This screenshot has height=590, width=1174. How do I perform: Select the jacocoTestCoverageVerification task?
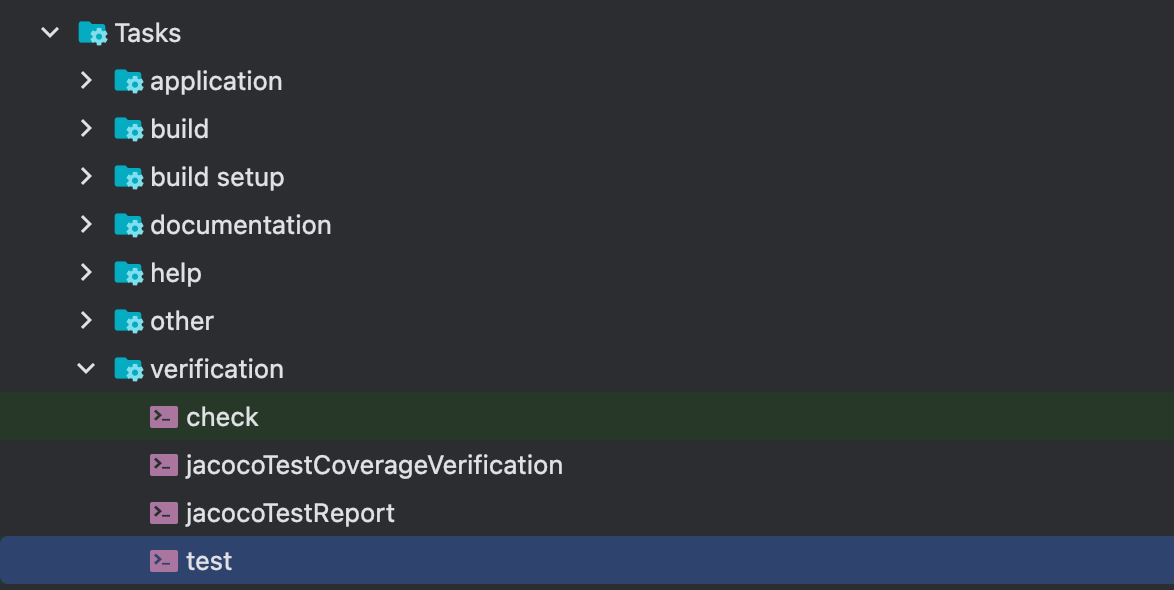pos(374,465)
